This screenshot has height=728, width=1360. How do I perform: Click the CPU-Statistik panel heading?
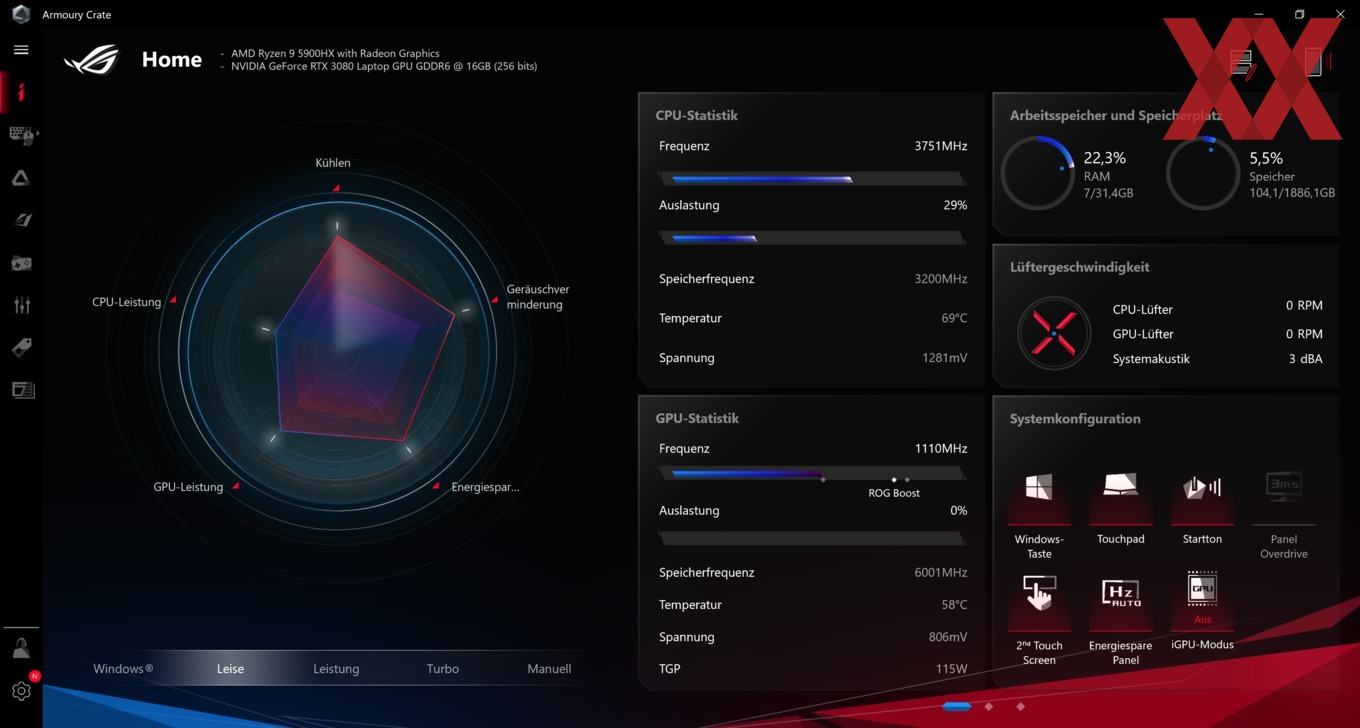[x=696, y=115]
